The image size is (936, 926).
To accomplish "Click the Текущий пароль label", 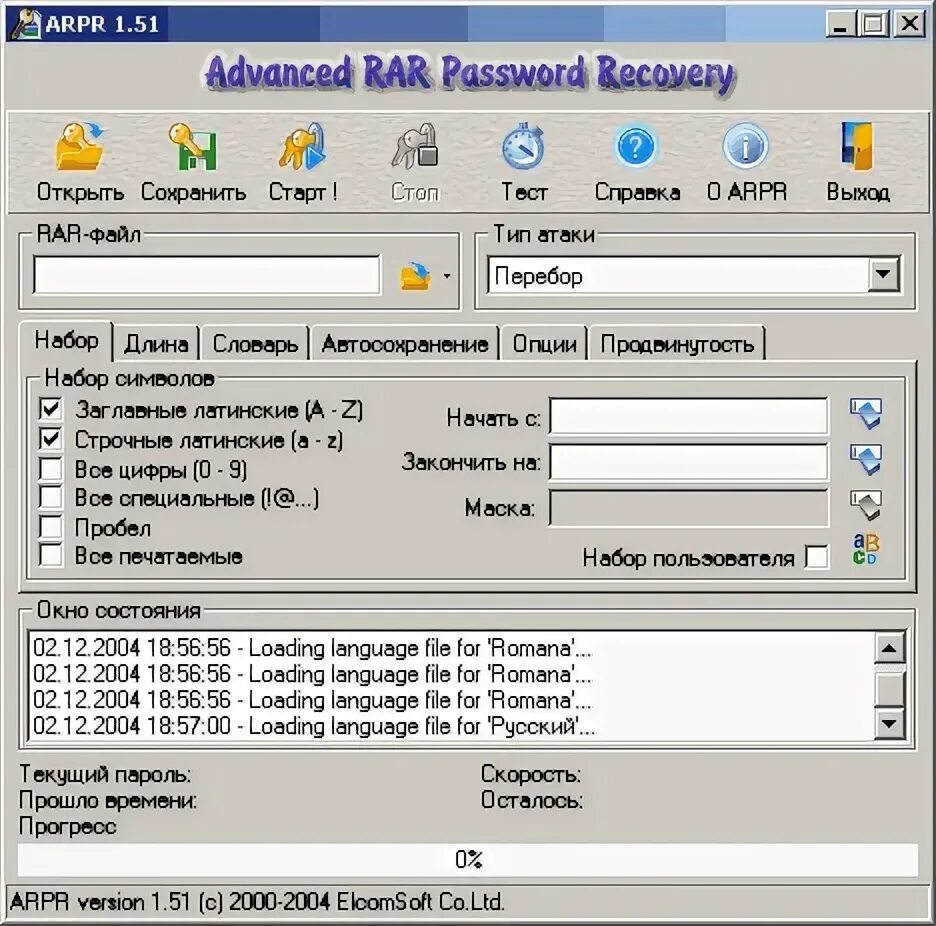I will (x=105, y=774).
